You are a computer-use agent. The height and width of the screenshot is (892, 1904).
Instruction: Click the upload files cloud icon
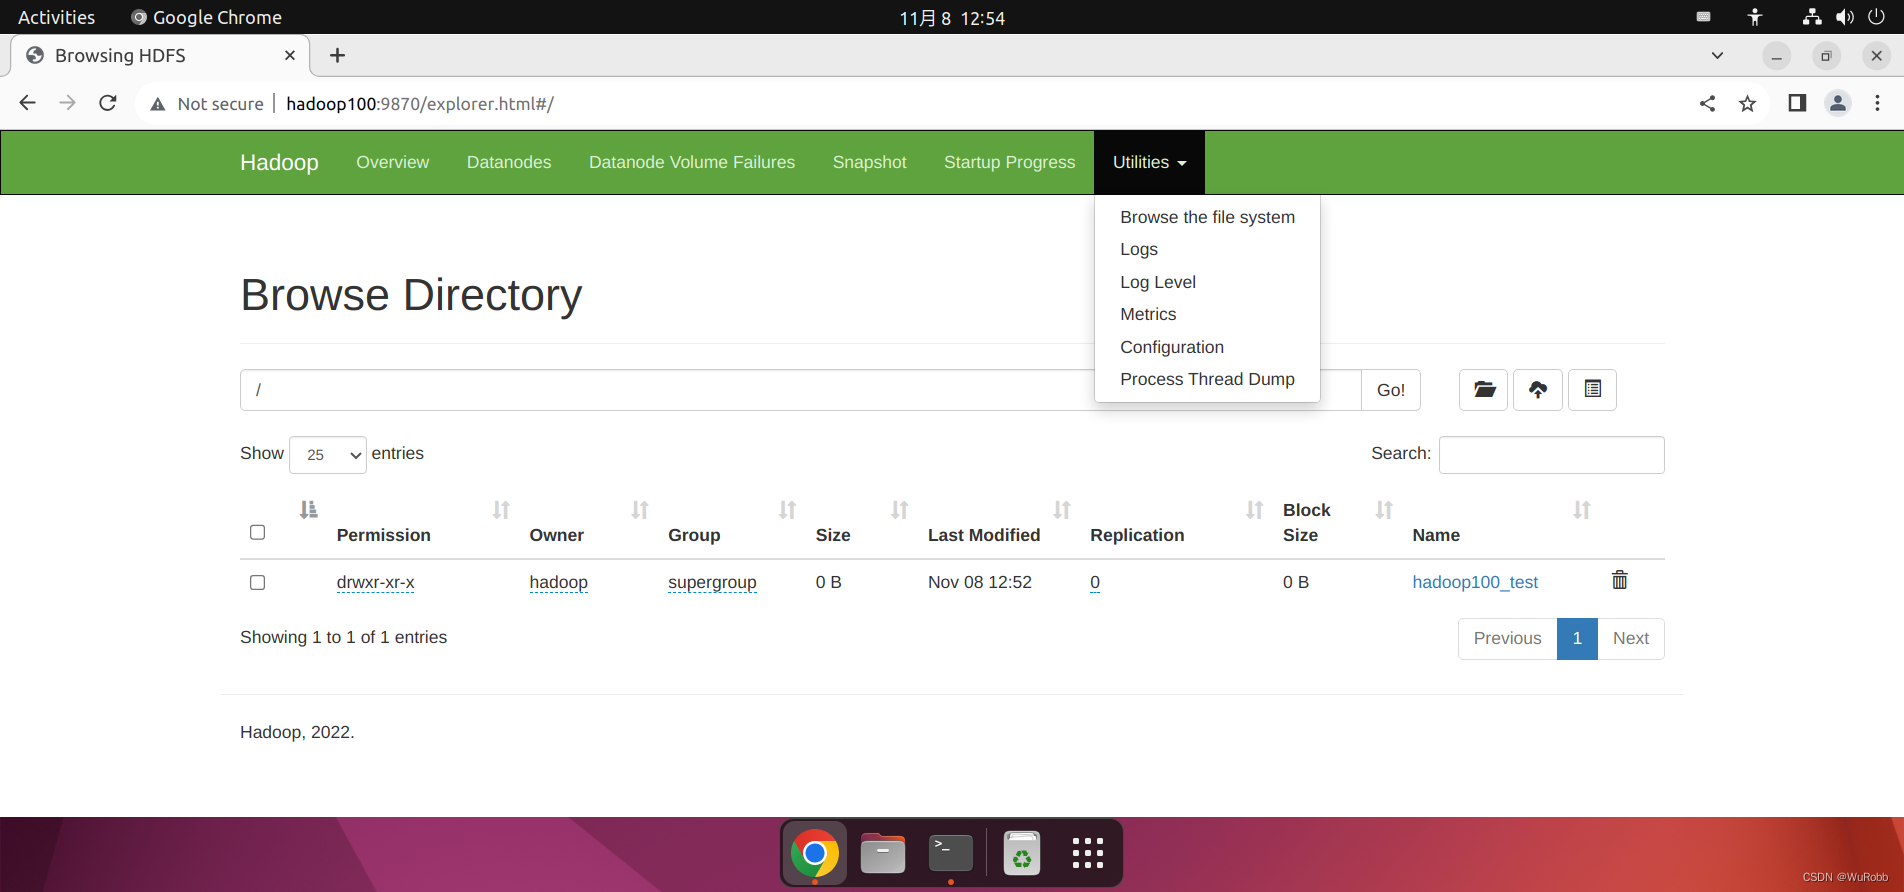1538,389
